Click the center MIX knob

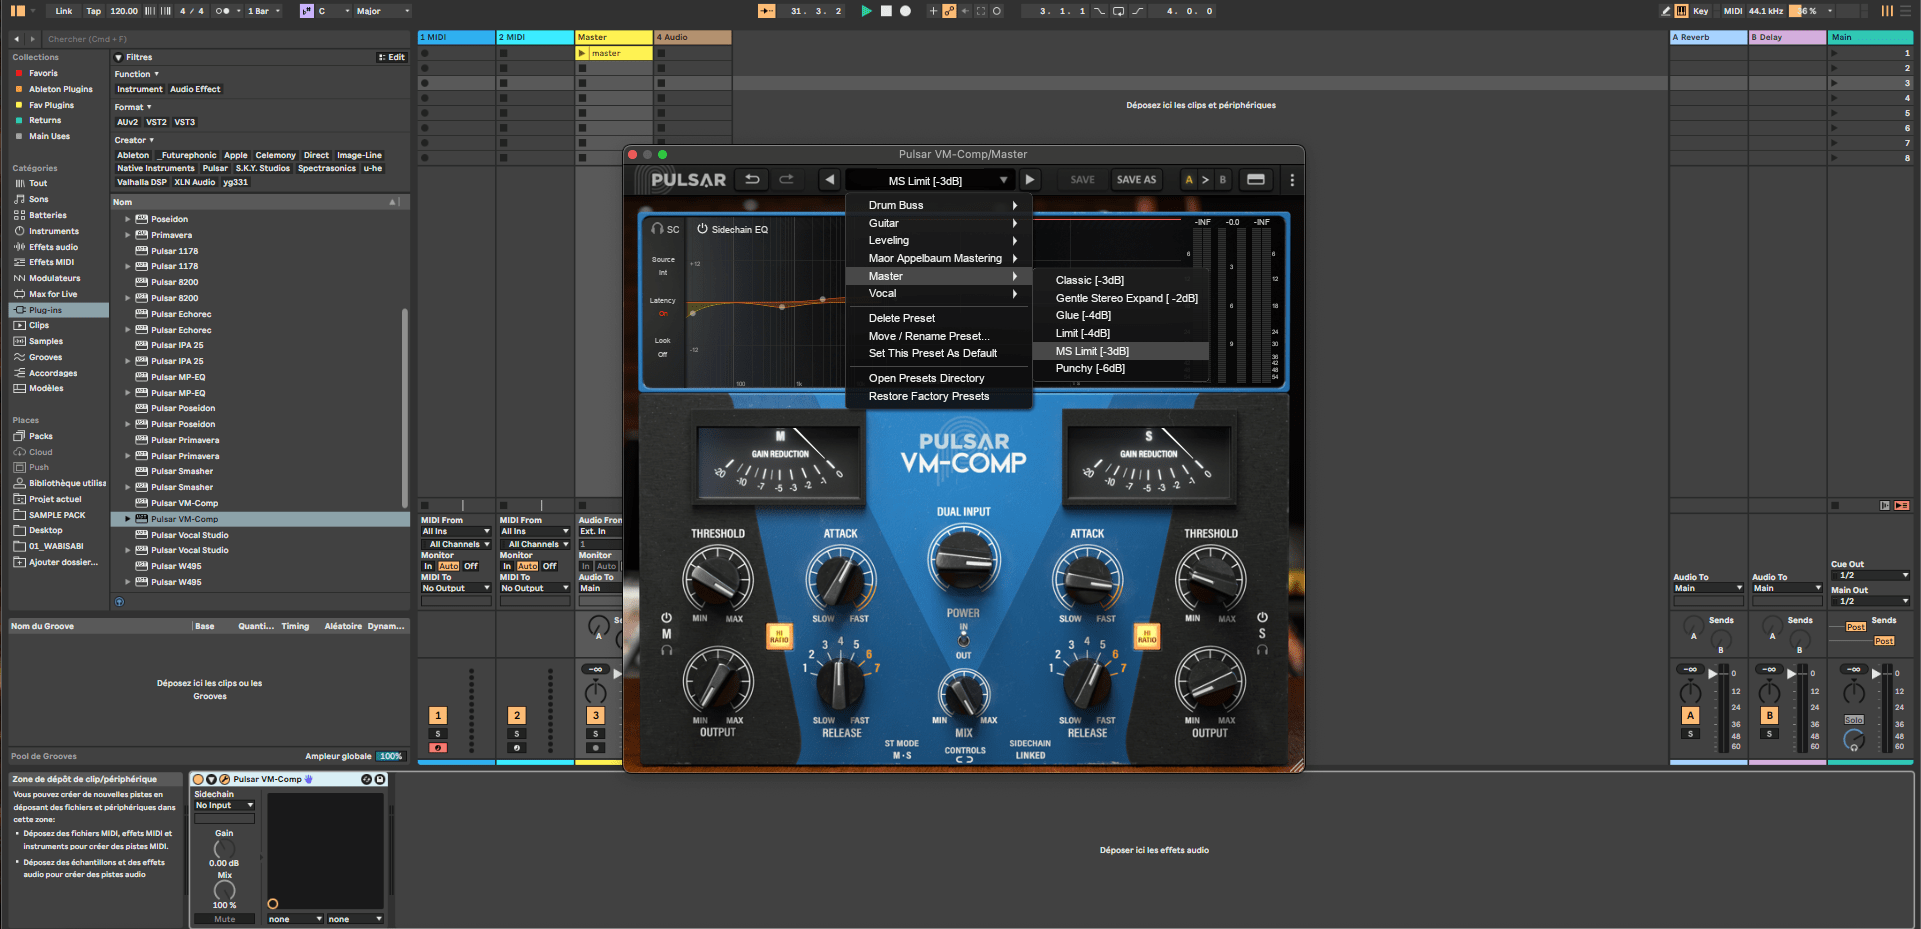tap(964, 692)
